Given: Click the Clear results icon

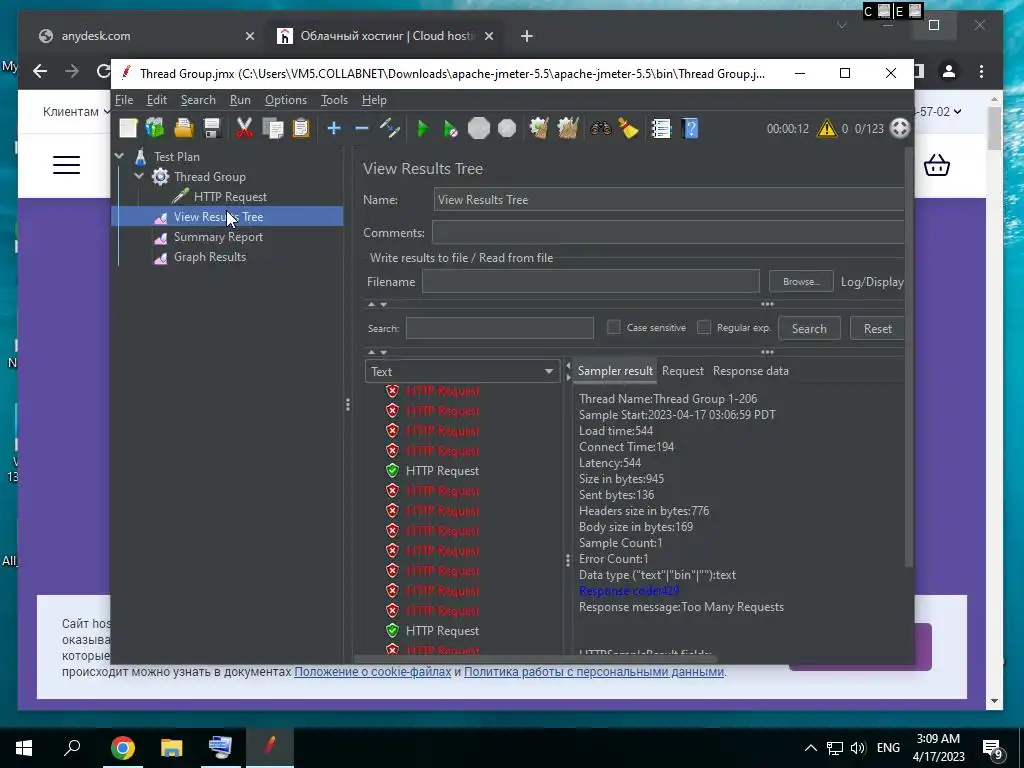Looking at the screenshot, I should coord(539,128).
